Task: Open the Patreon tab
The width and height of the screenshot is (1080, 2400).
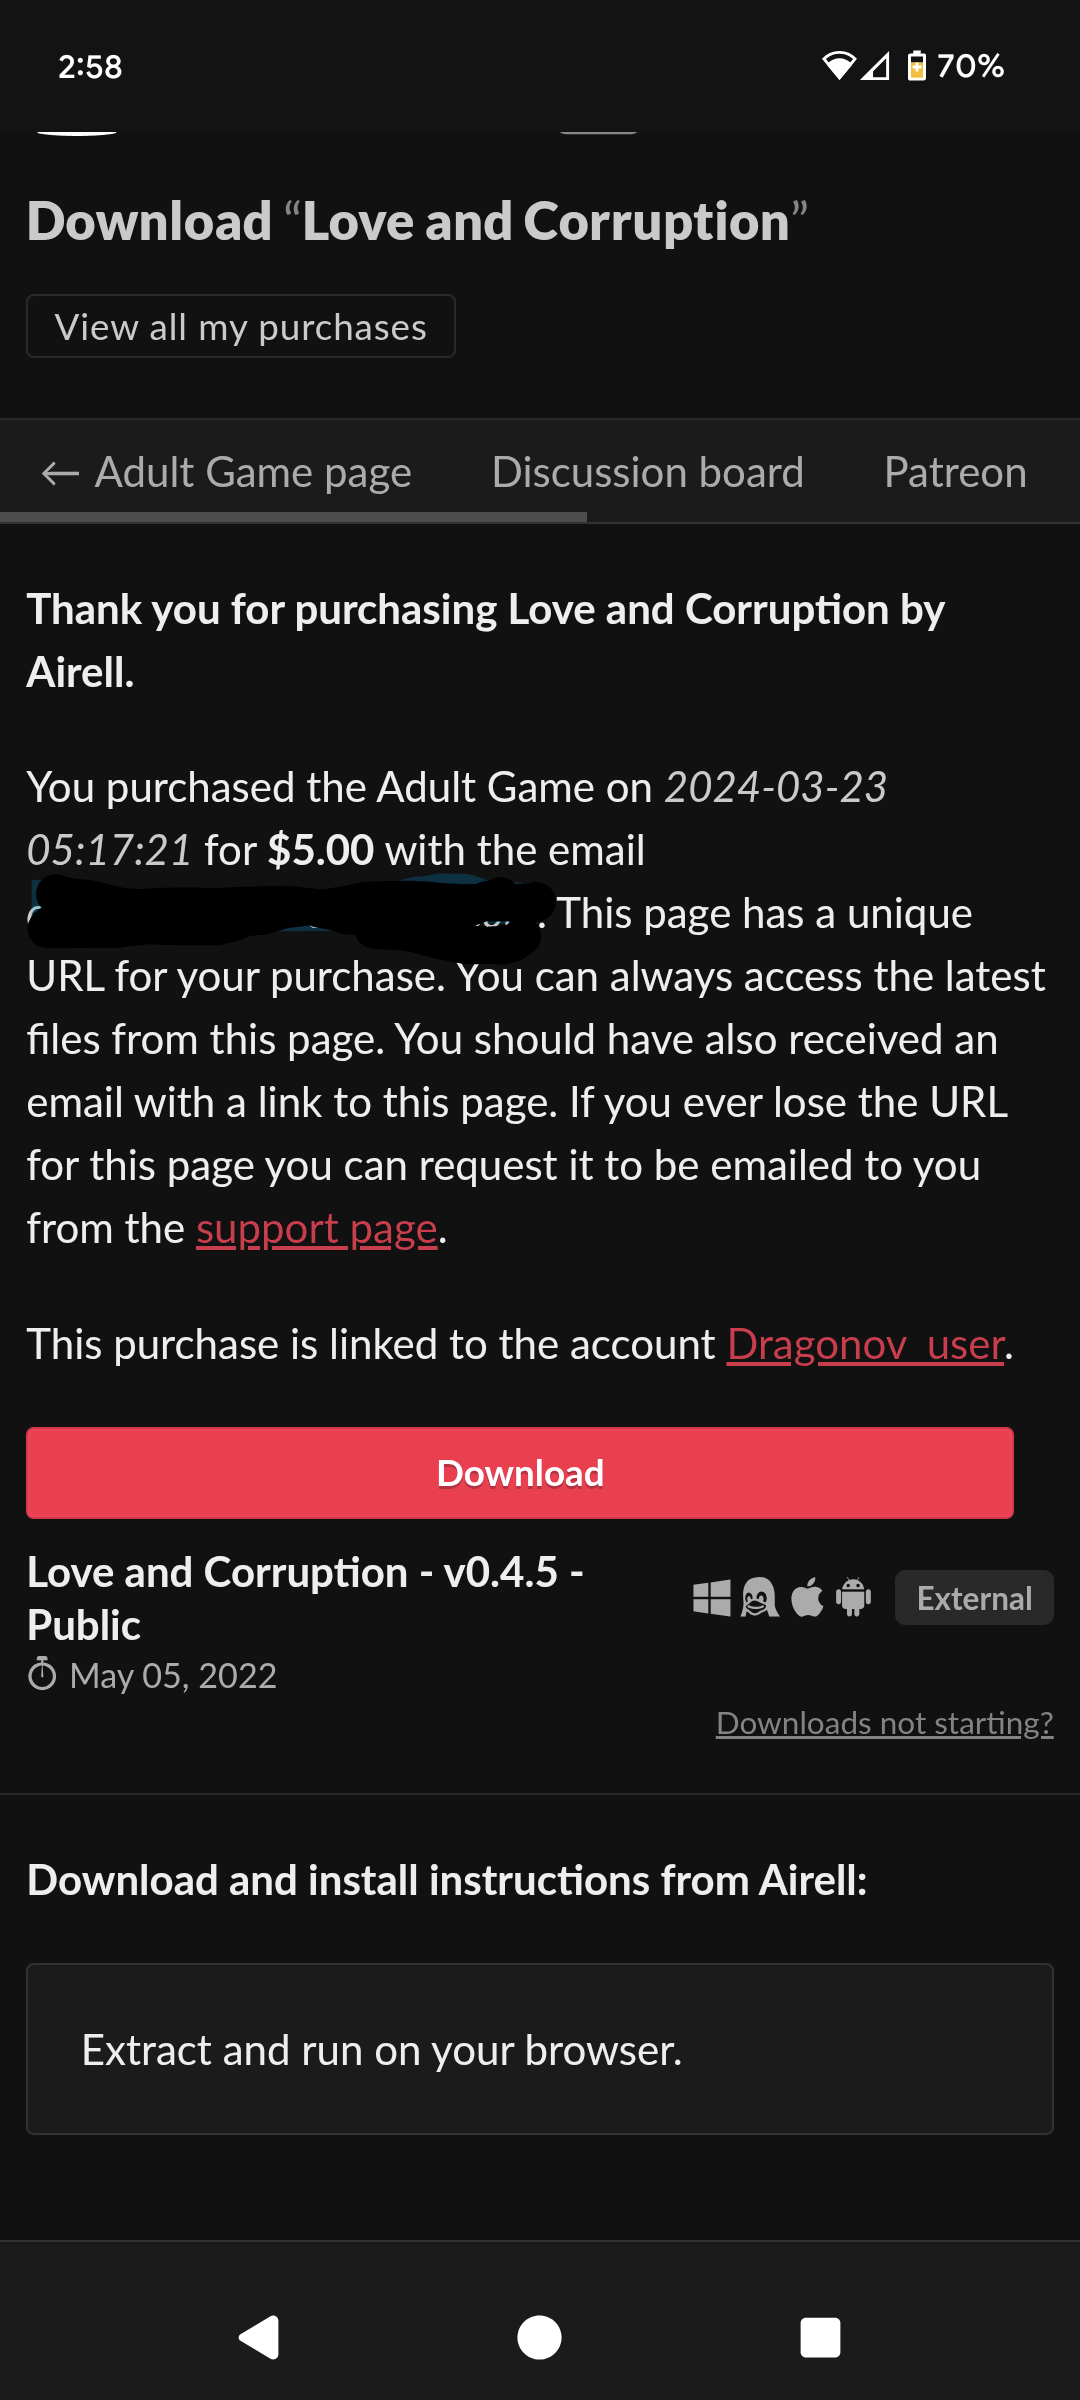Action: tap(955, 472)
